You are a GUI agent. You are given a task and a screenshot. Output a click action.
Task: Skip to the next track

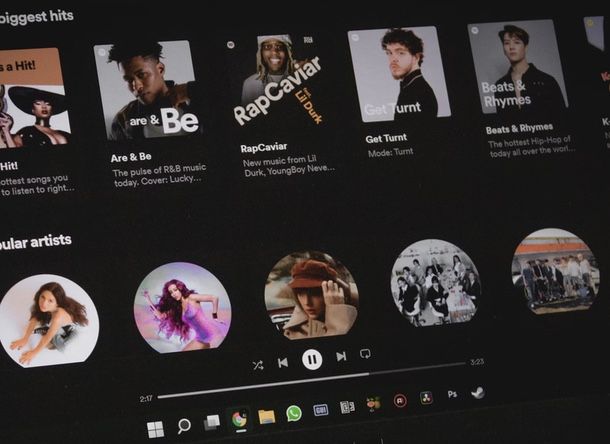click(341, 356)
